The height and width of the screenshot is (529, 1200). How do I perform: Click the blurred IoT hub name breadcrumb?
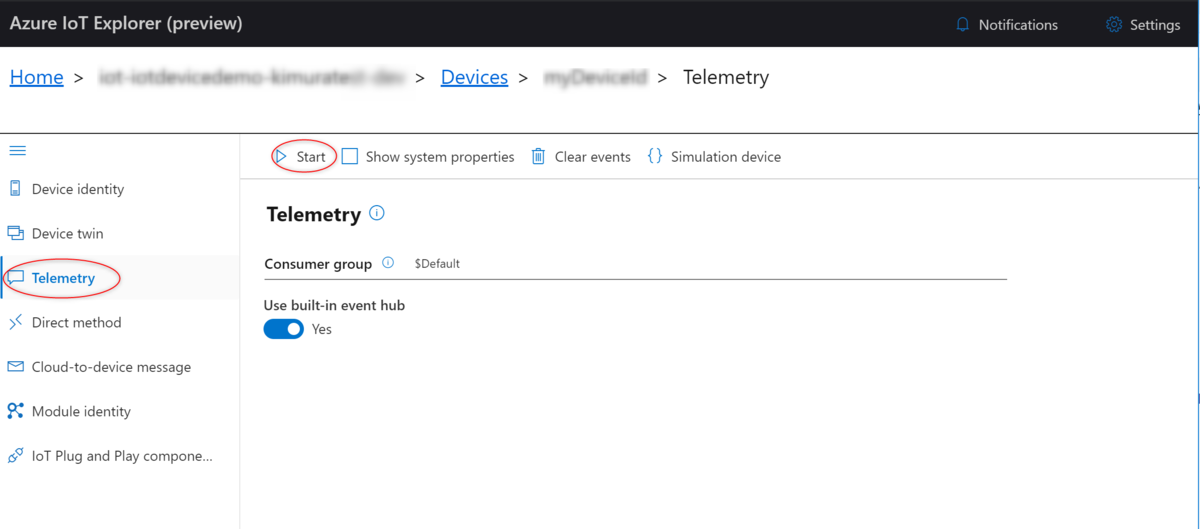point(252,77)
